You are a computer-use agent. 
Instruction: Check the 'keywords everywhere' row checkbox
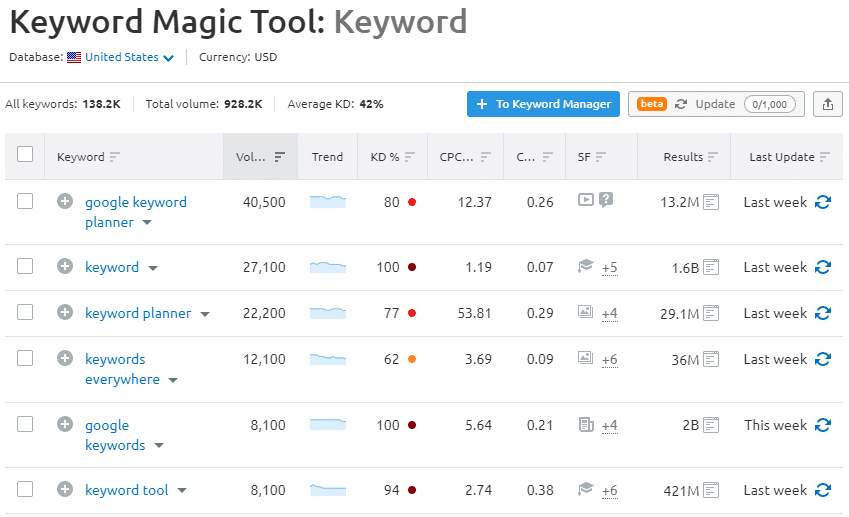25,358
